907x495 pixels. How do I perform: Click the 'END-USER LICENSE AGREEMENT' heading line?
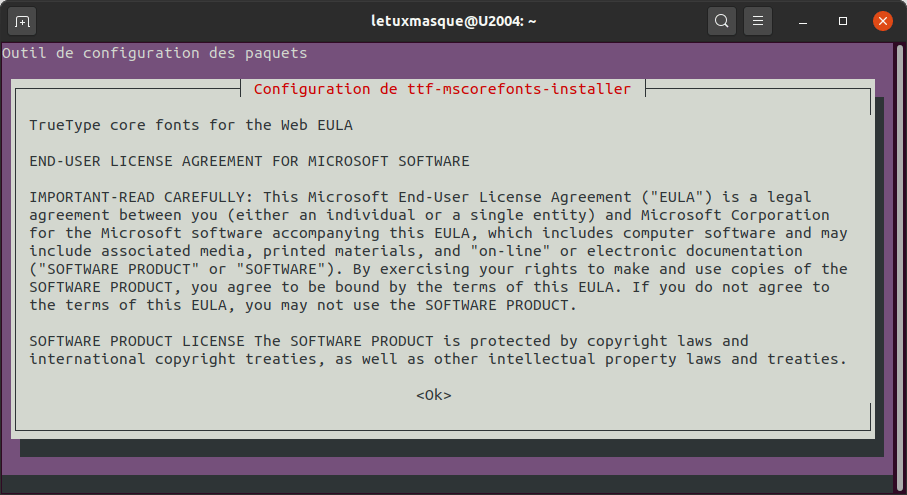(x=249, y=161)
